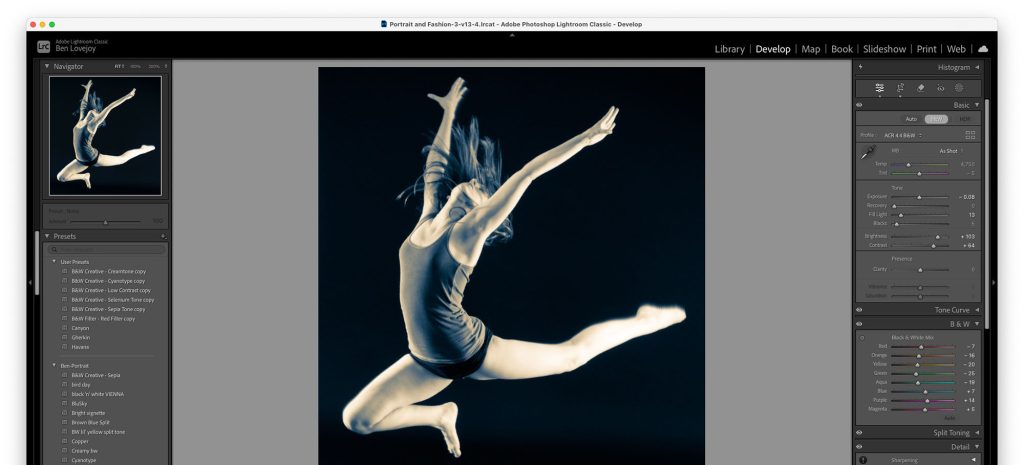Image resolution: width=1024 pixels, height=465 pixels.
Task: Open the Slideshow module
Action: click(884, 49)
